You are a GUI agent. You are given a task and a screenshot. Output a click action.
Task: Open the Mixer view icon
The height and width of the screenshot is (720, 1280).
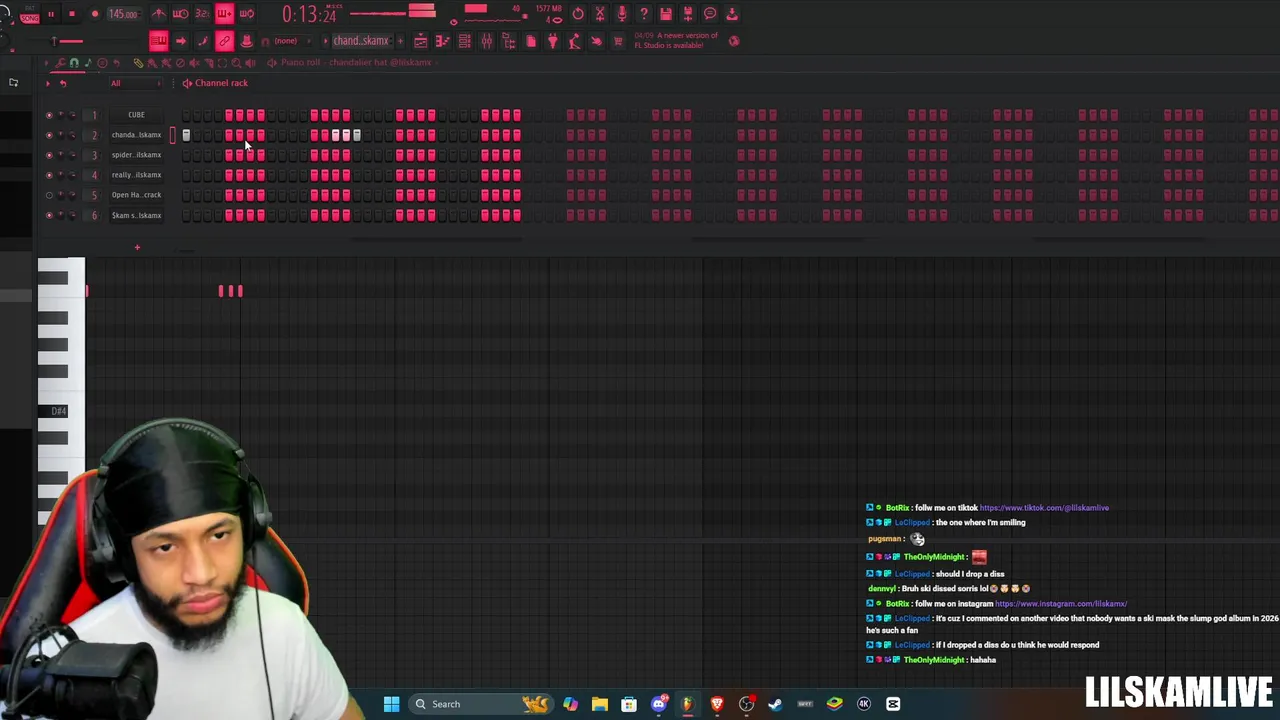486,41
